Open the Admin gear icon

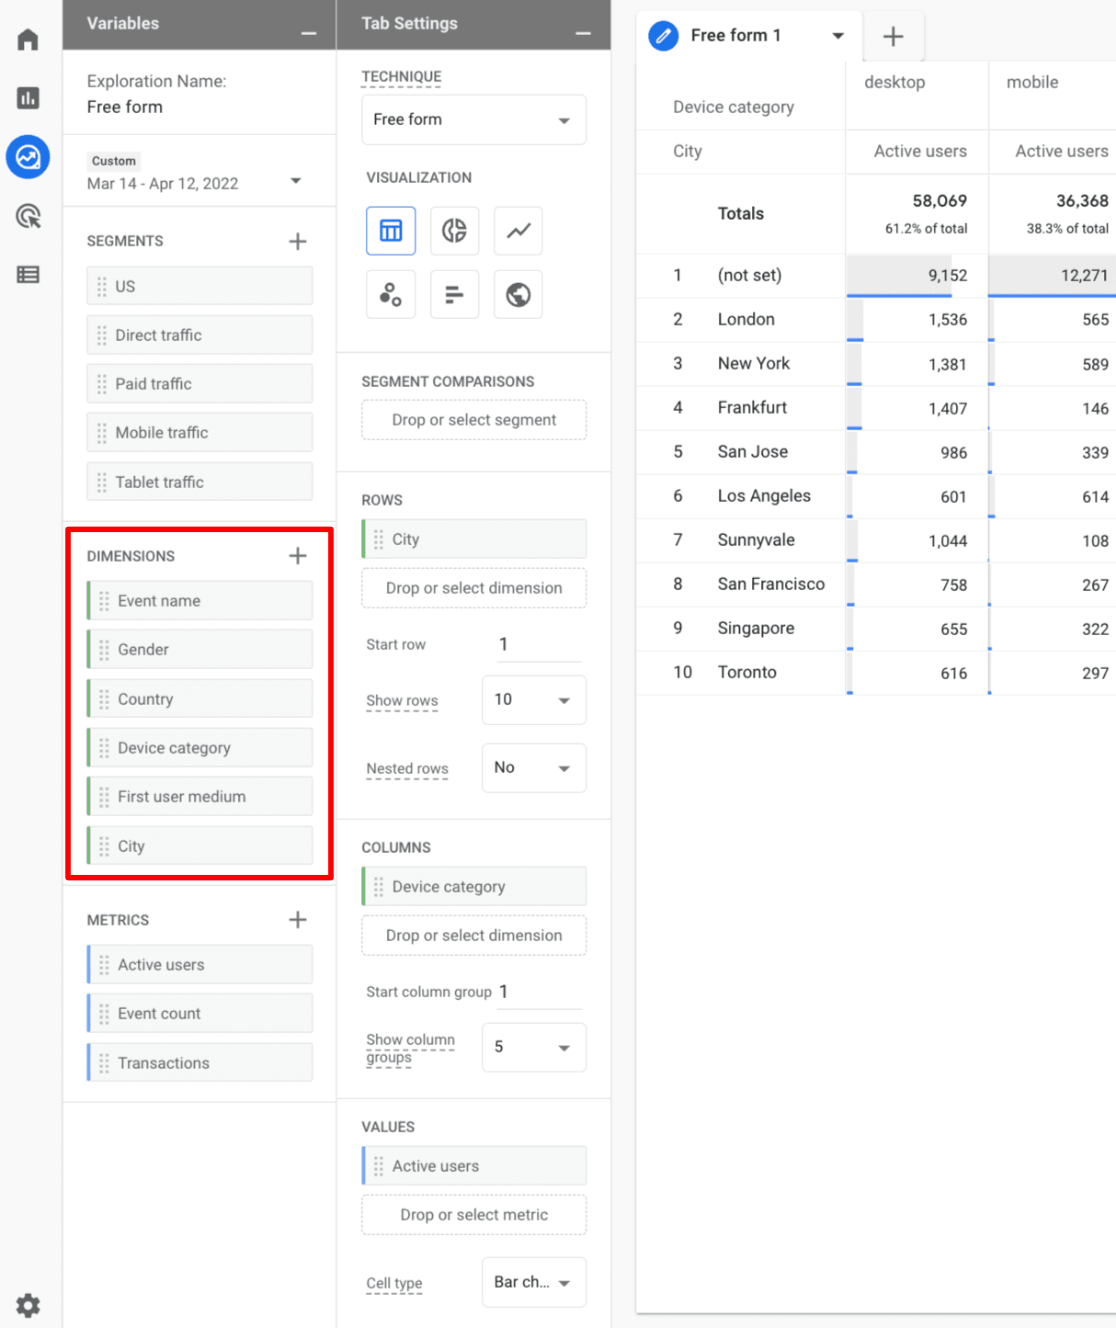pos(27,1305)
